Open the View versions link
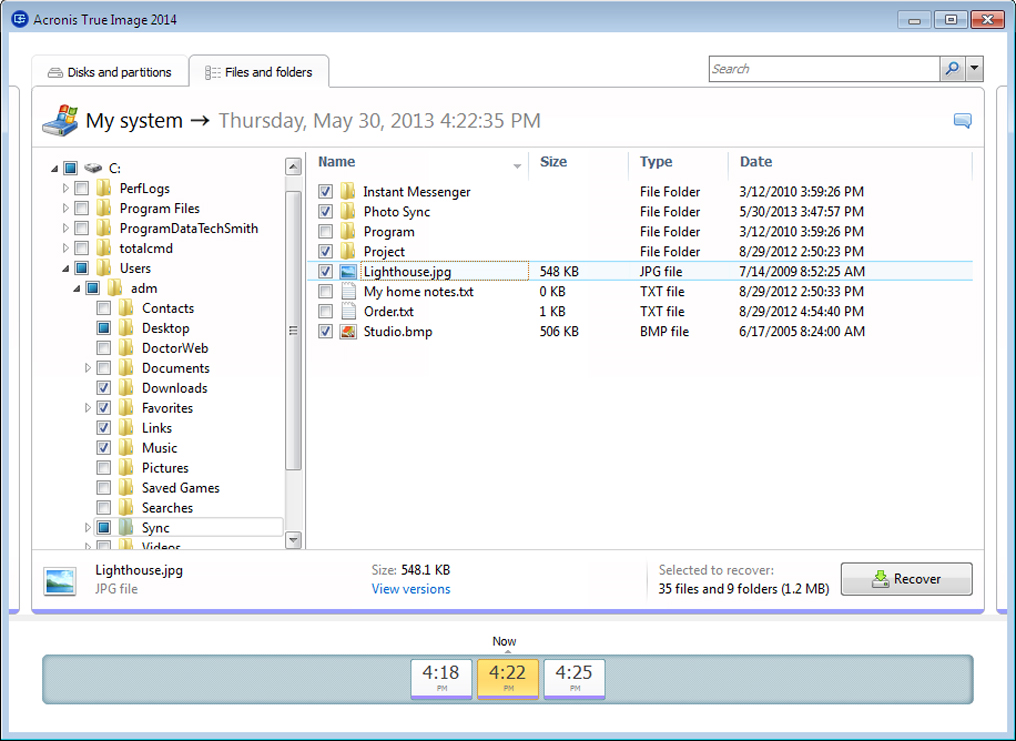The width and height of the screenshot is (1016, 741). [x=411, y=589]
